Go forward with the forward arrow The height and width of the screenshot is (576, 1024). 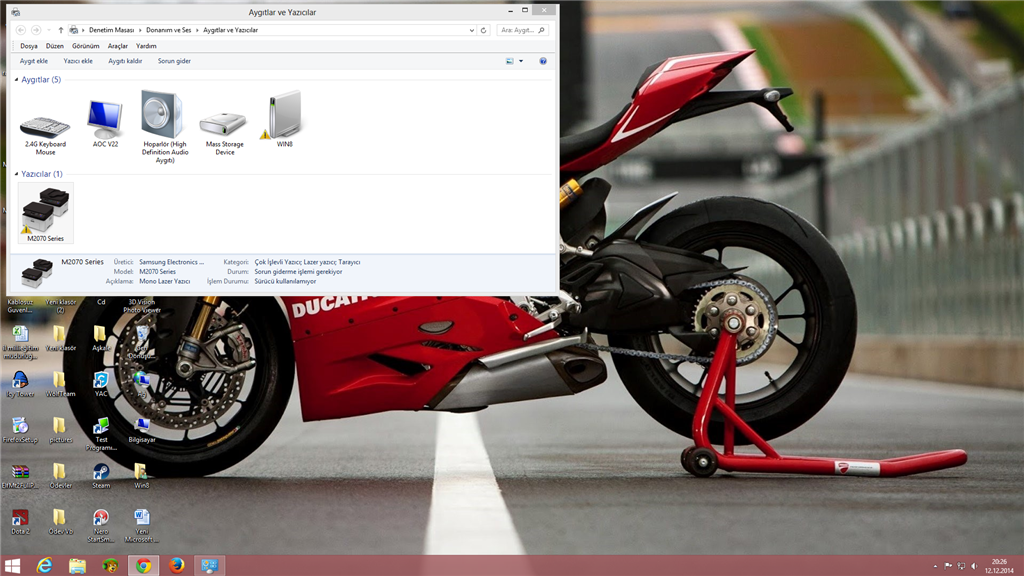click(36, 30)
